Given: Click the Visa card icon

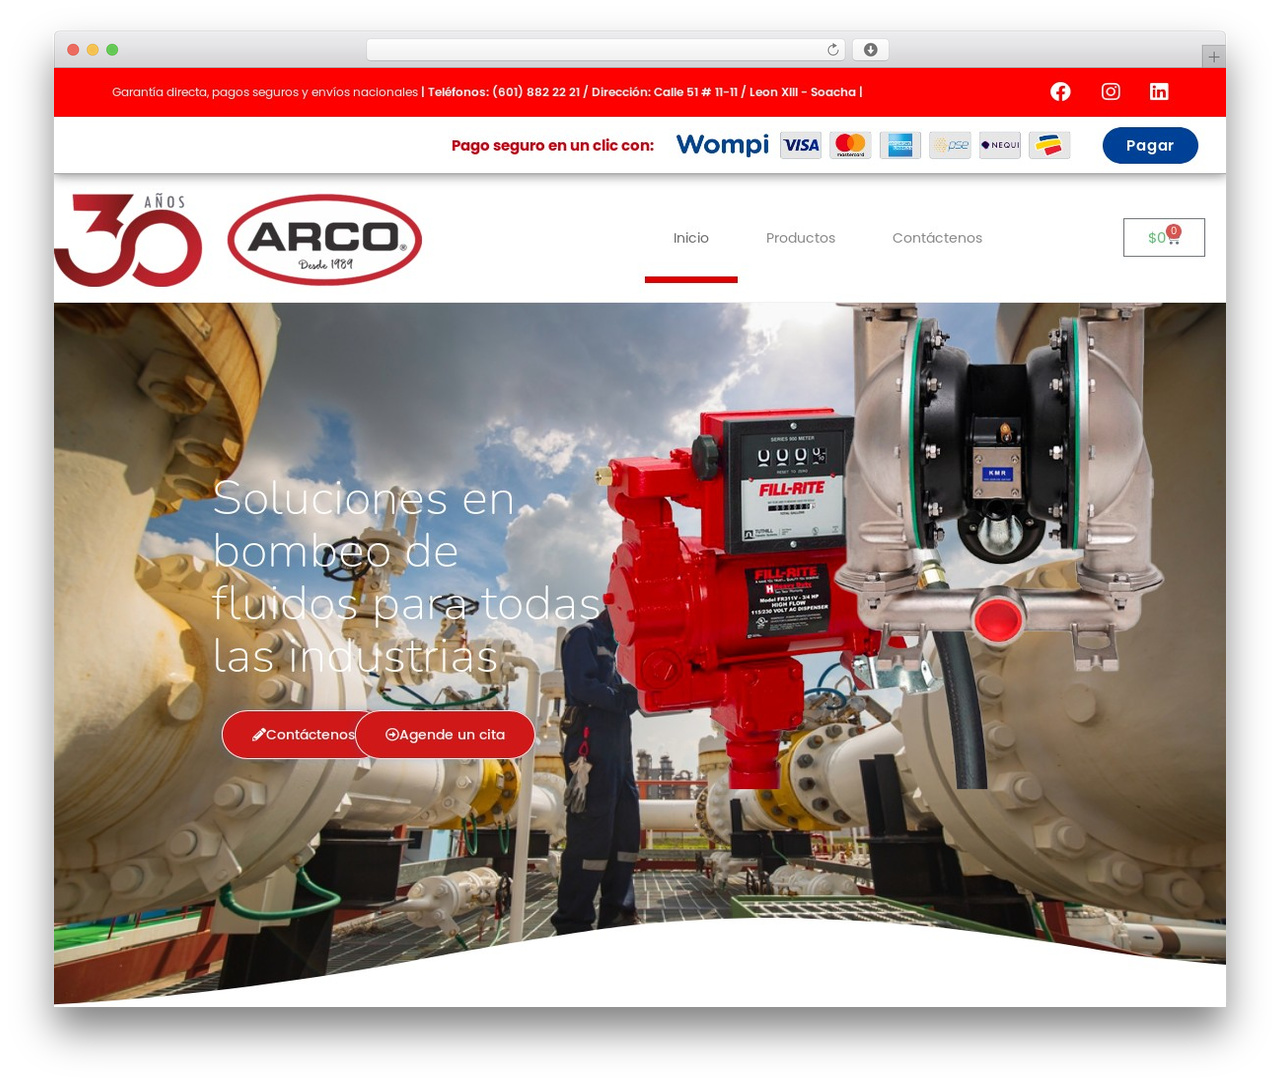Looking at the screenshot, I should tap(800, 145).
